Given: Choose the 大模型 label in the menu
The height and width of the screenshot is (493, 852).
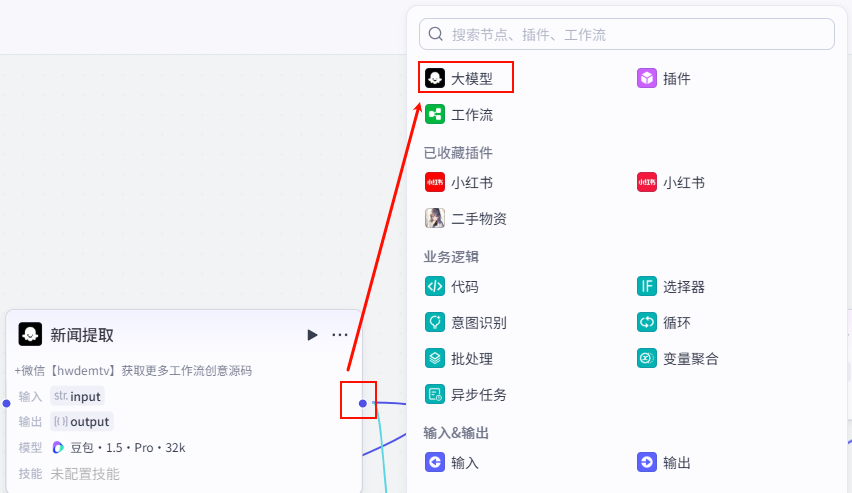Looking at the screenshot, I should (472, 79).
